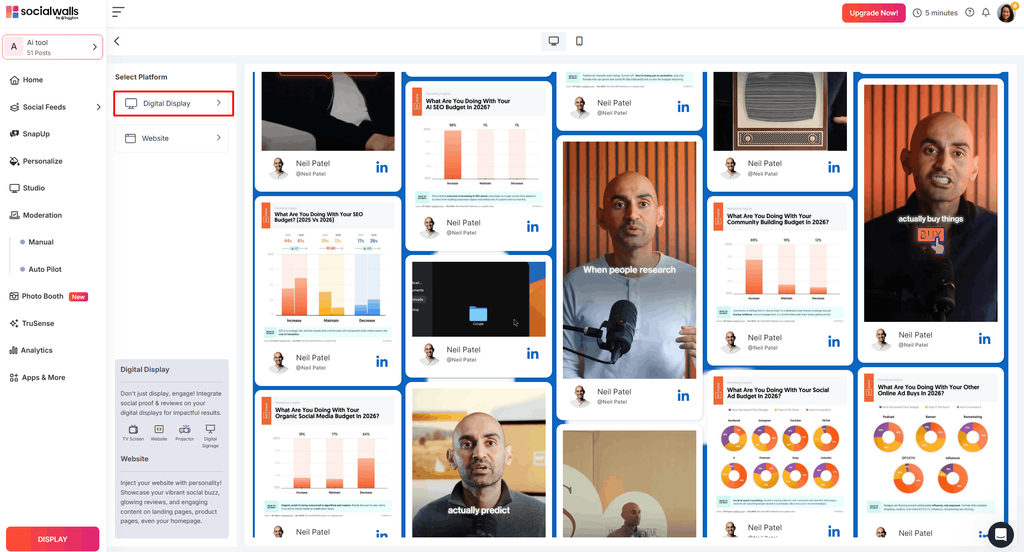Image resolution: width=1024 pixels, height=552 pixels.
Task: Open the user profile avatar
Action: click(1006, 12)
